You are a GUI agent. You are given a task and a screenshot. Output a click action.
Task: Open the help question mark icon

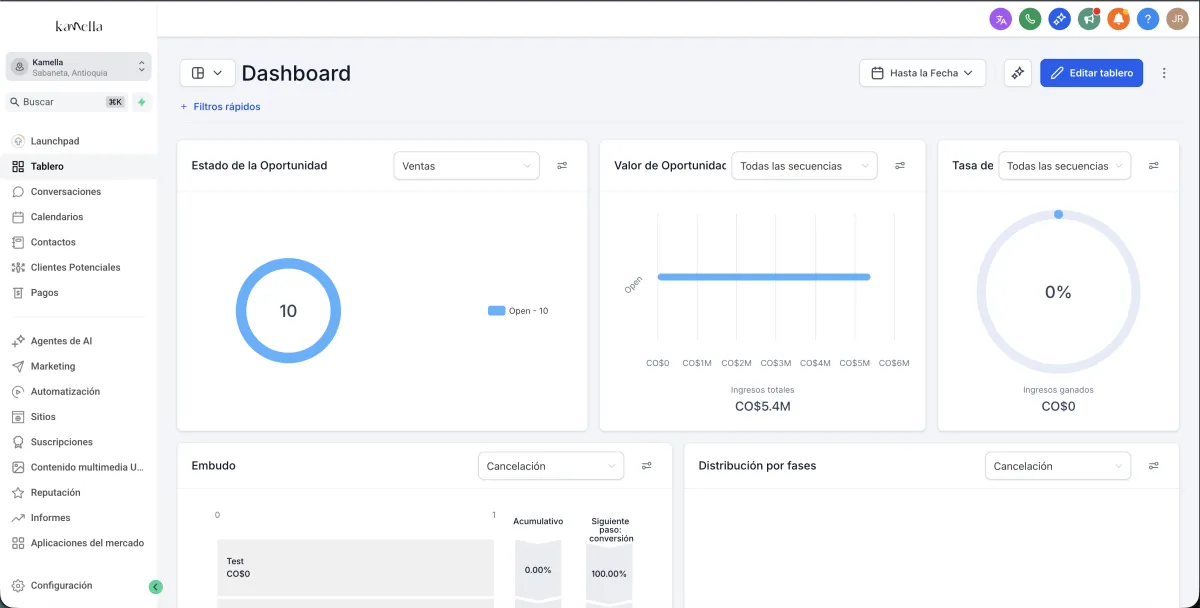1148,19
